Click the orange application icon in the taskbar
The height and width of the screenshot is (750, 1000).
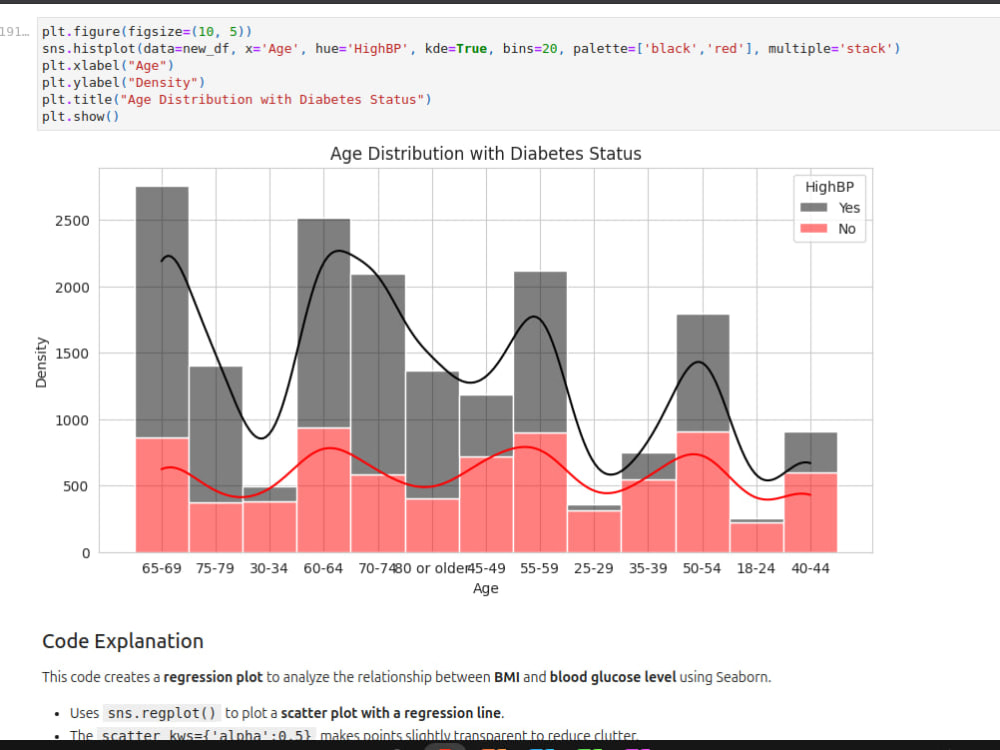point(492,746)
